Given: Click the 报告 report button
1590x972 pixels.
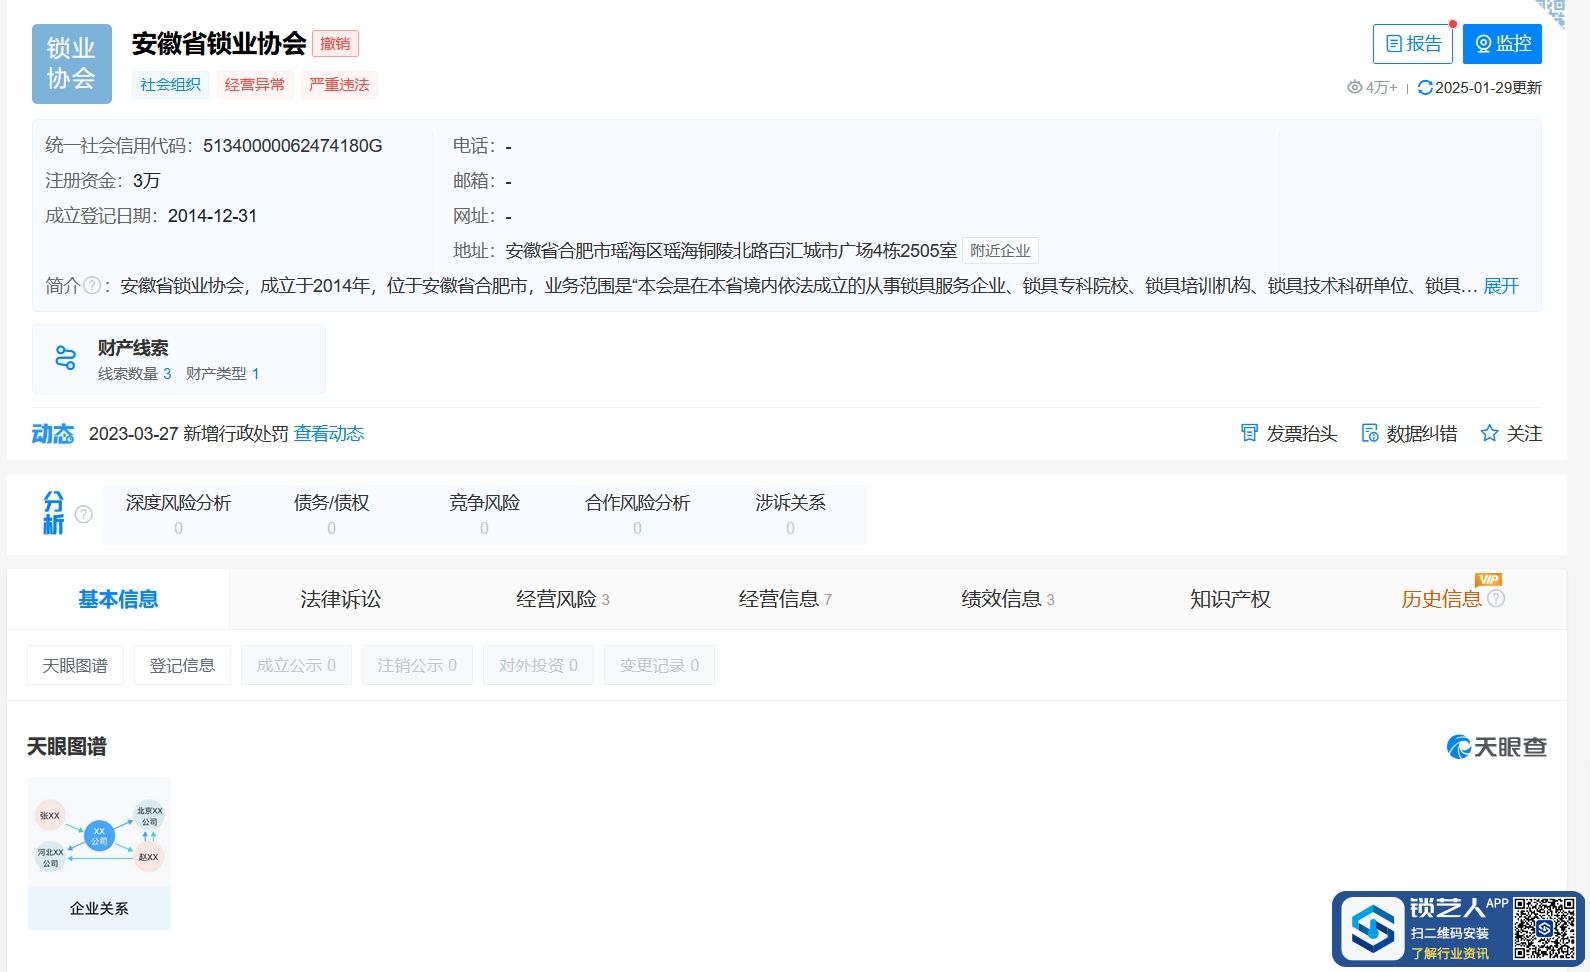Looking at the screenshot, I should [x=1412, y=44].
